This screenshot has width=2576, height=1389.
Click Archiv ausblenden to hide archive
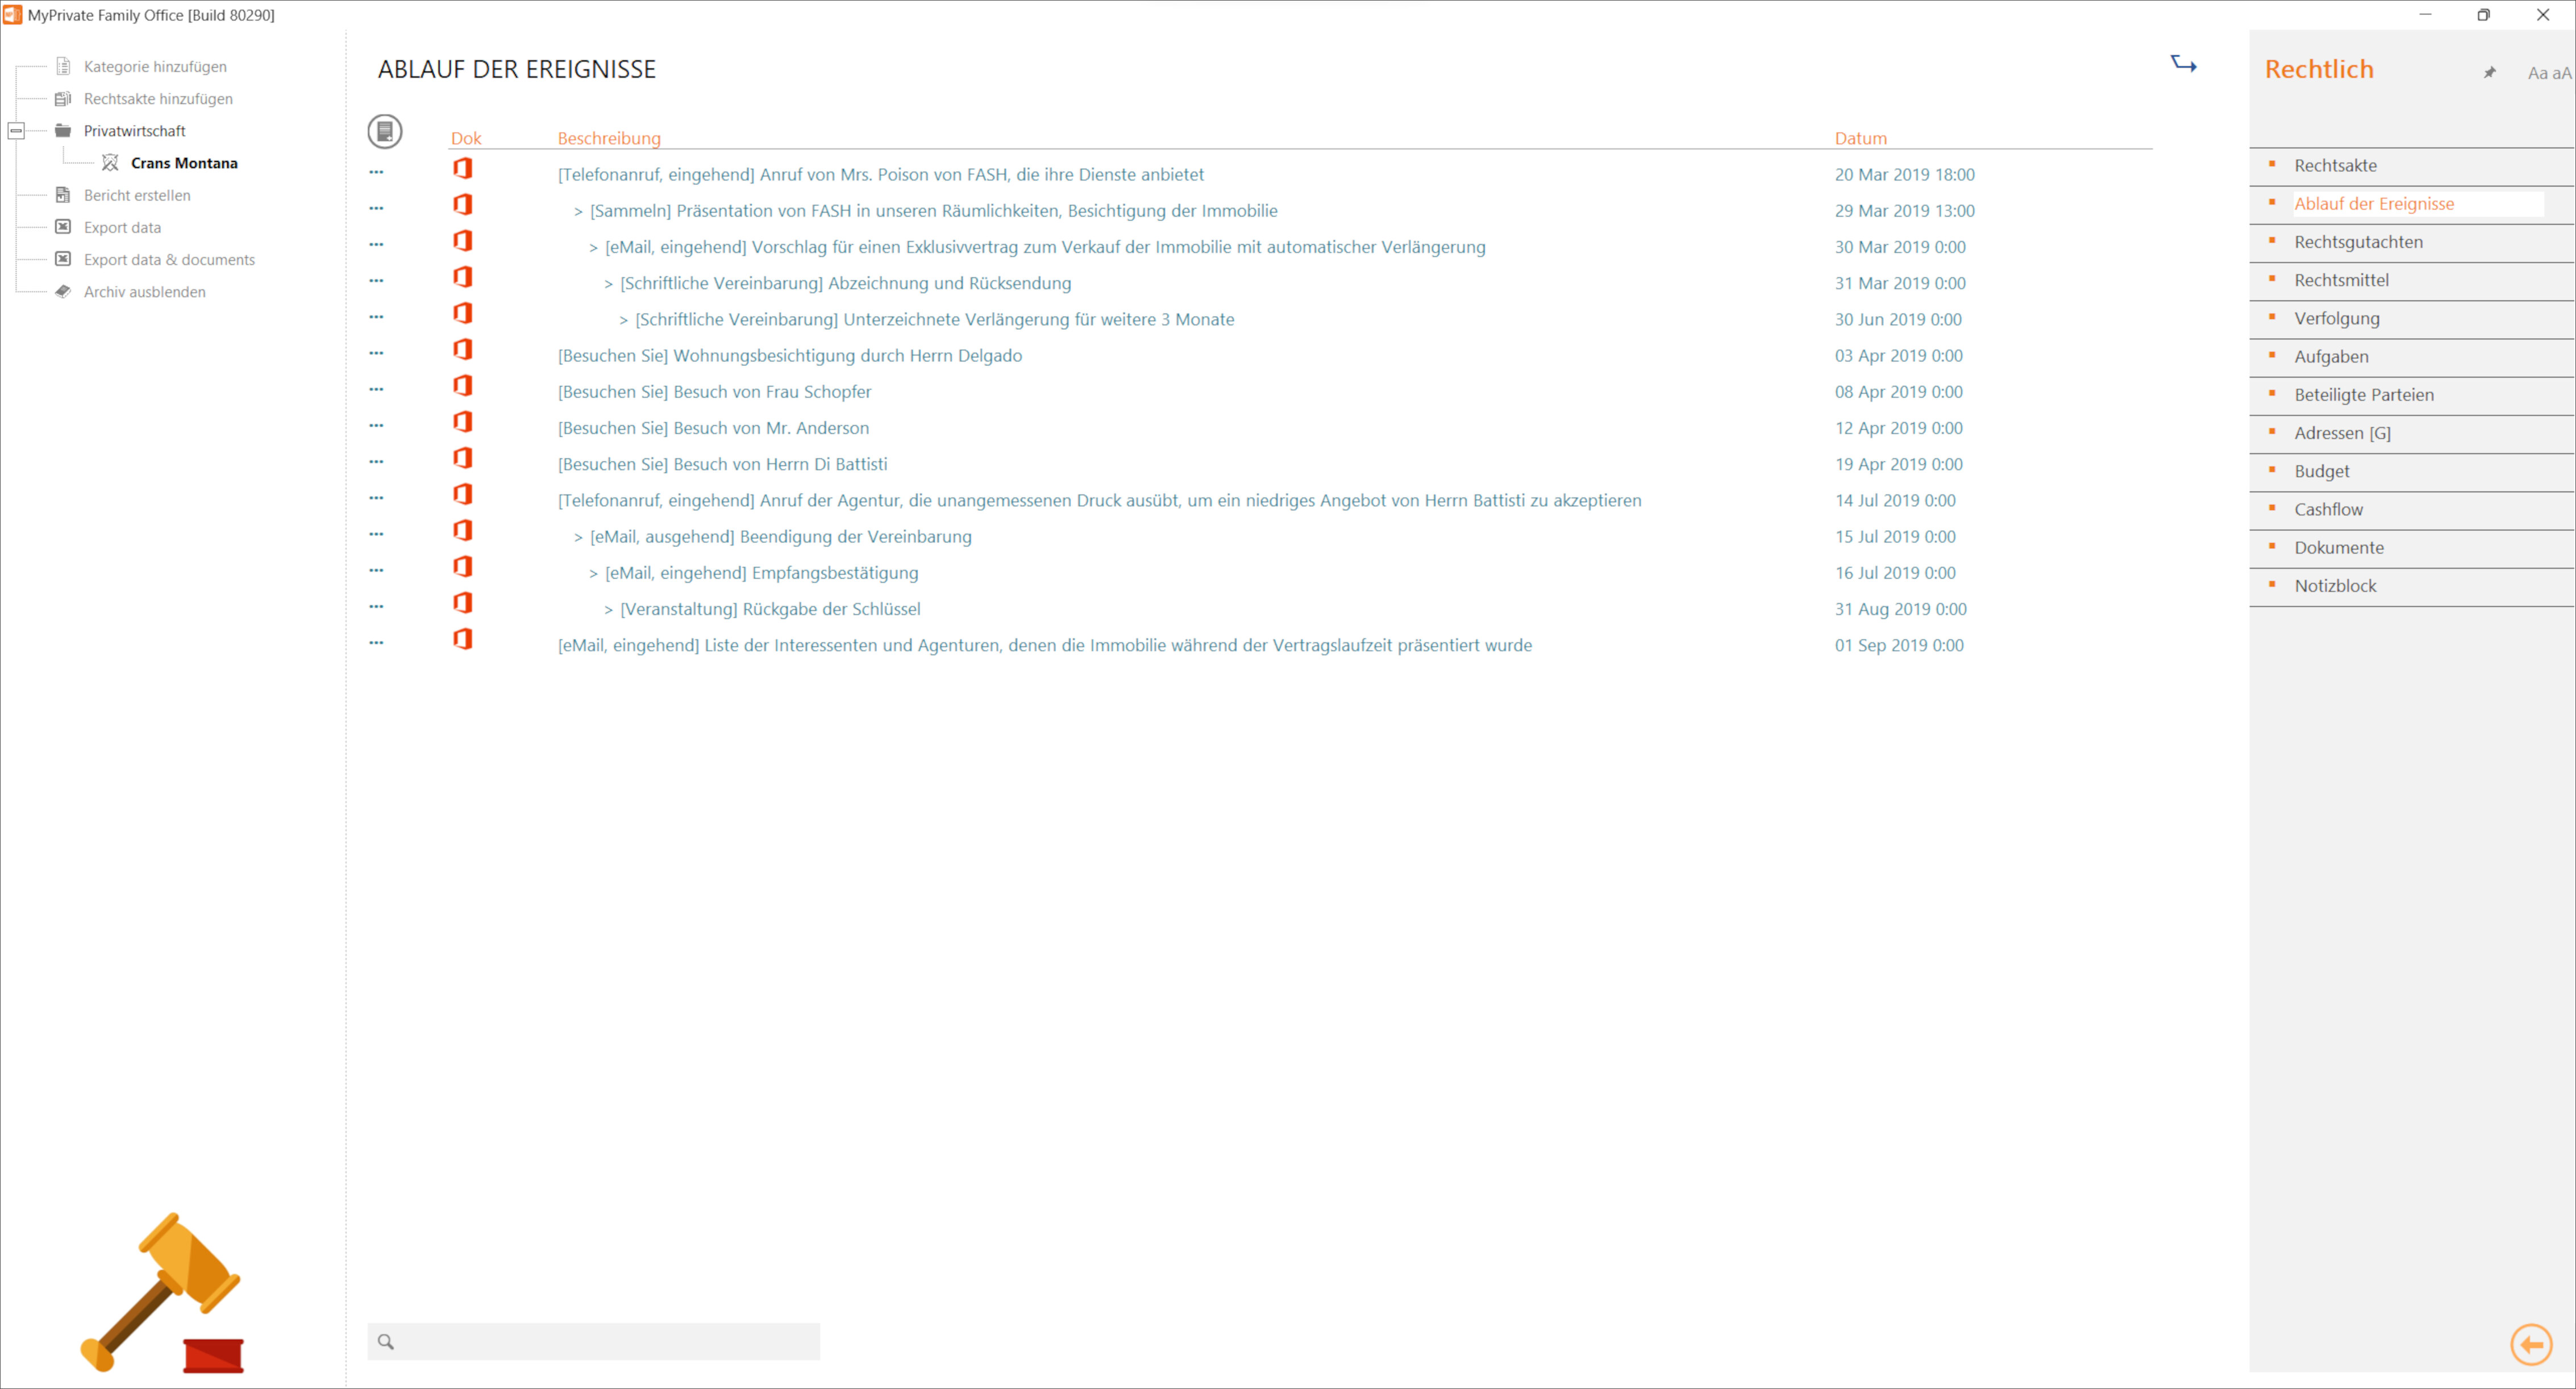144,292
